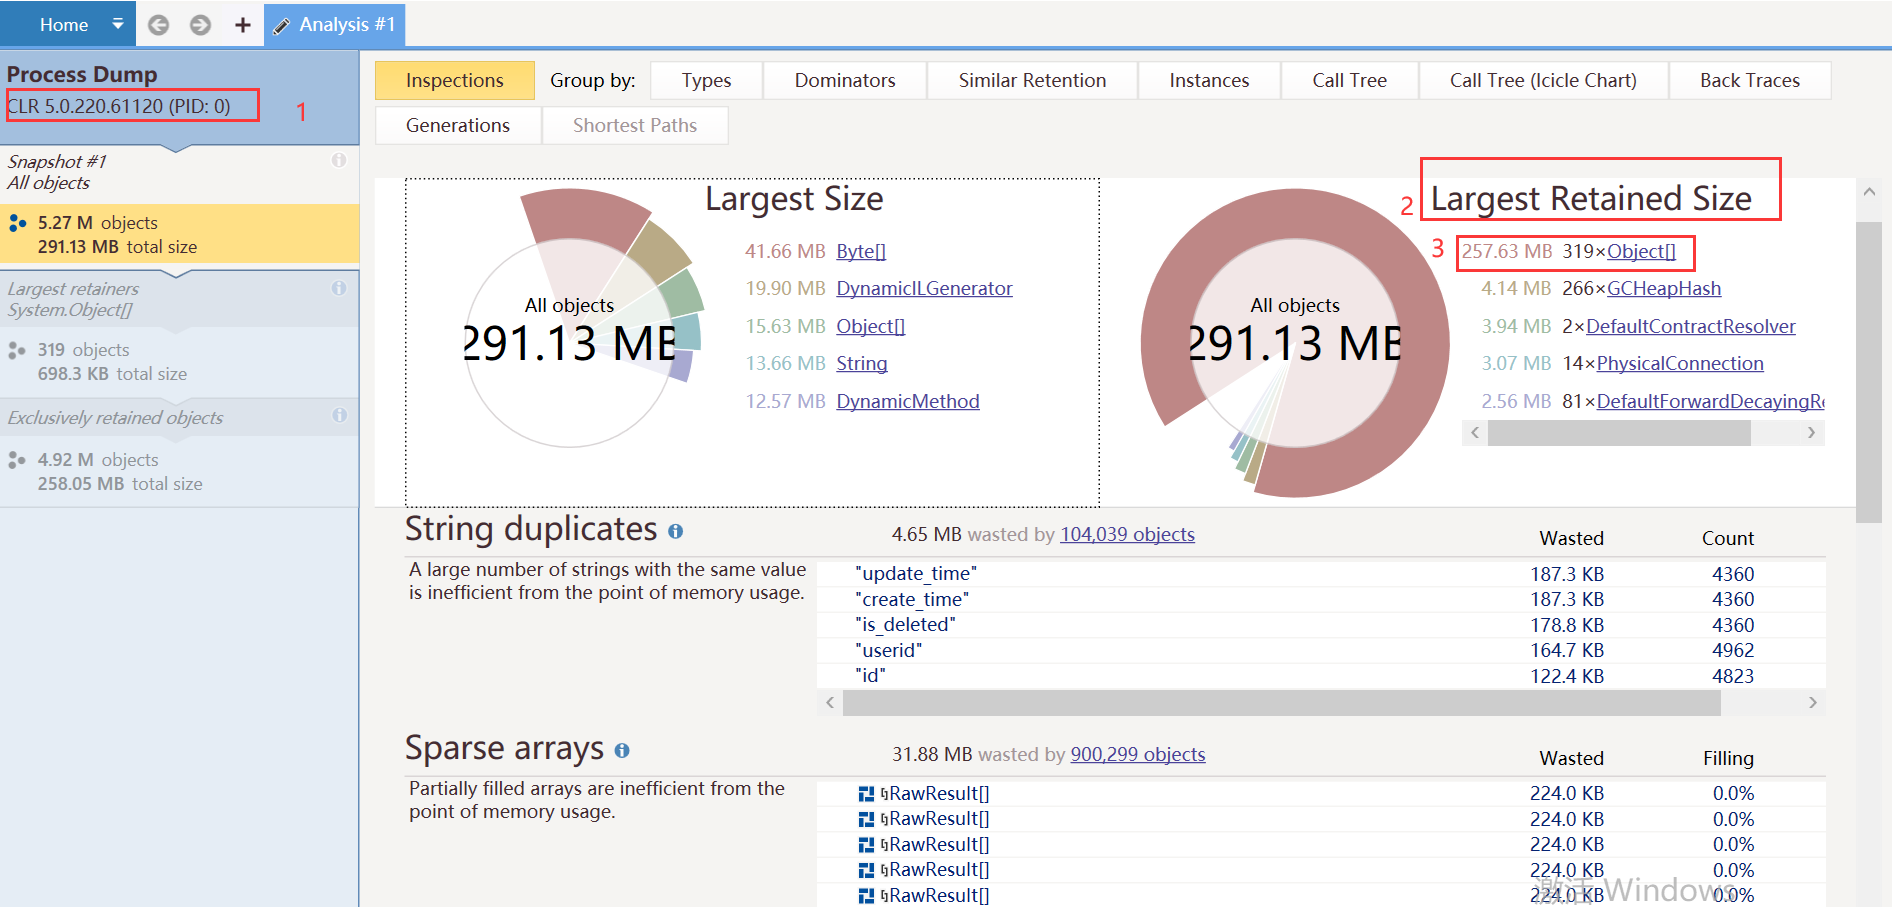Click the Largest Retained Size donut chart

coord(1295,342)
